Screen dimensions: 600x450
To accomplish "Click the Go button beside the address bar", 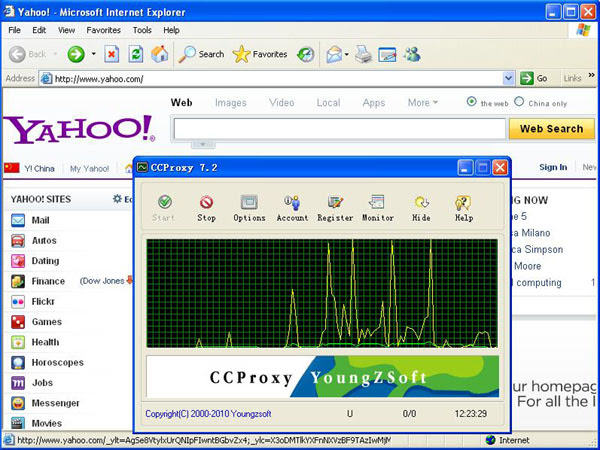I will click(533, 78).
